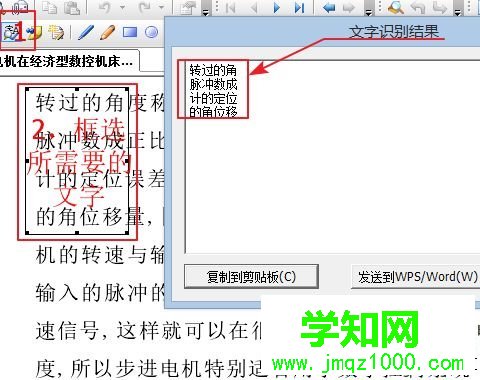This screenshot has width=480, height=380.
Task: Open the redo history dropdown arrow
Action: tap(161, 7)
